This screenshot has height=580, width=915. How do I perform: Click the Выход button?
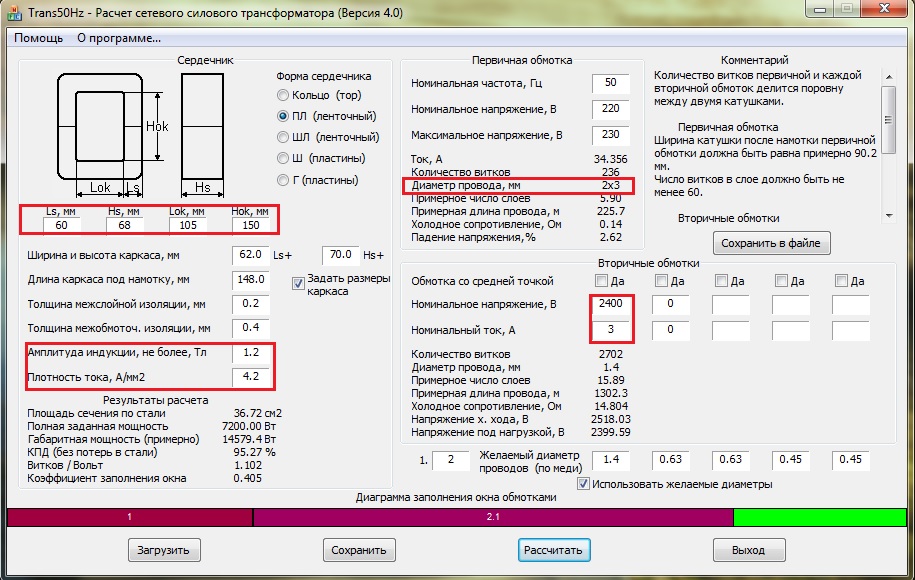(749, 550)
